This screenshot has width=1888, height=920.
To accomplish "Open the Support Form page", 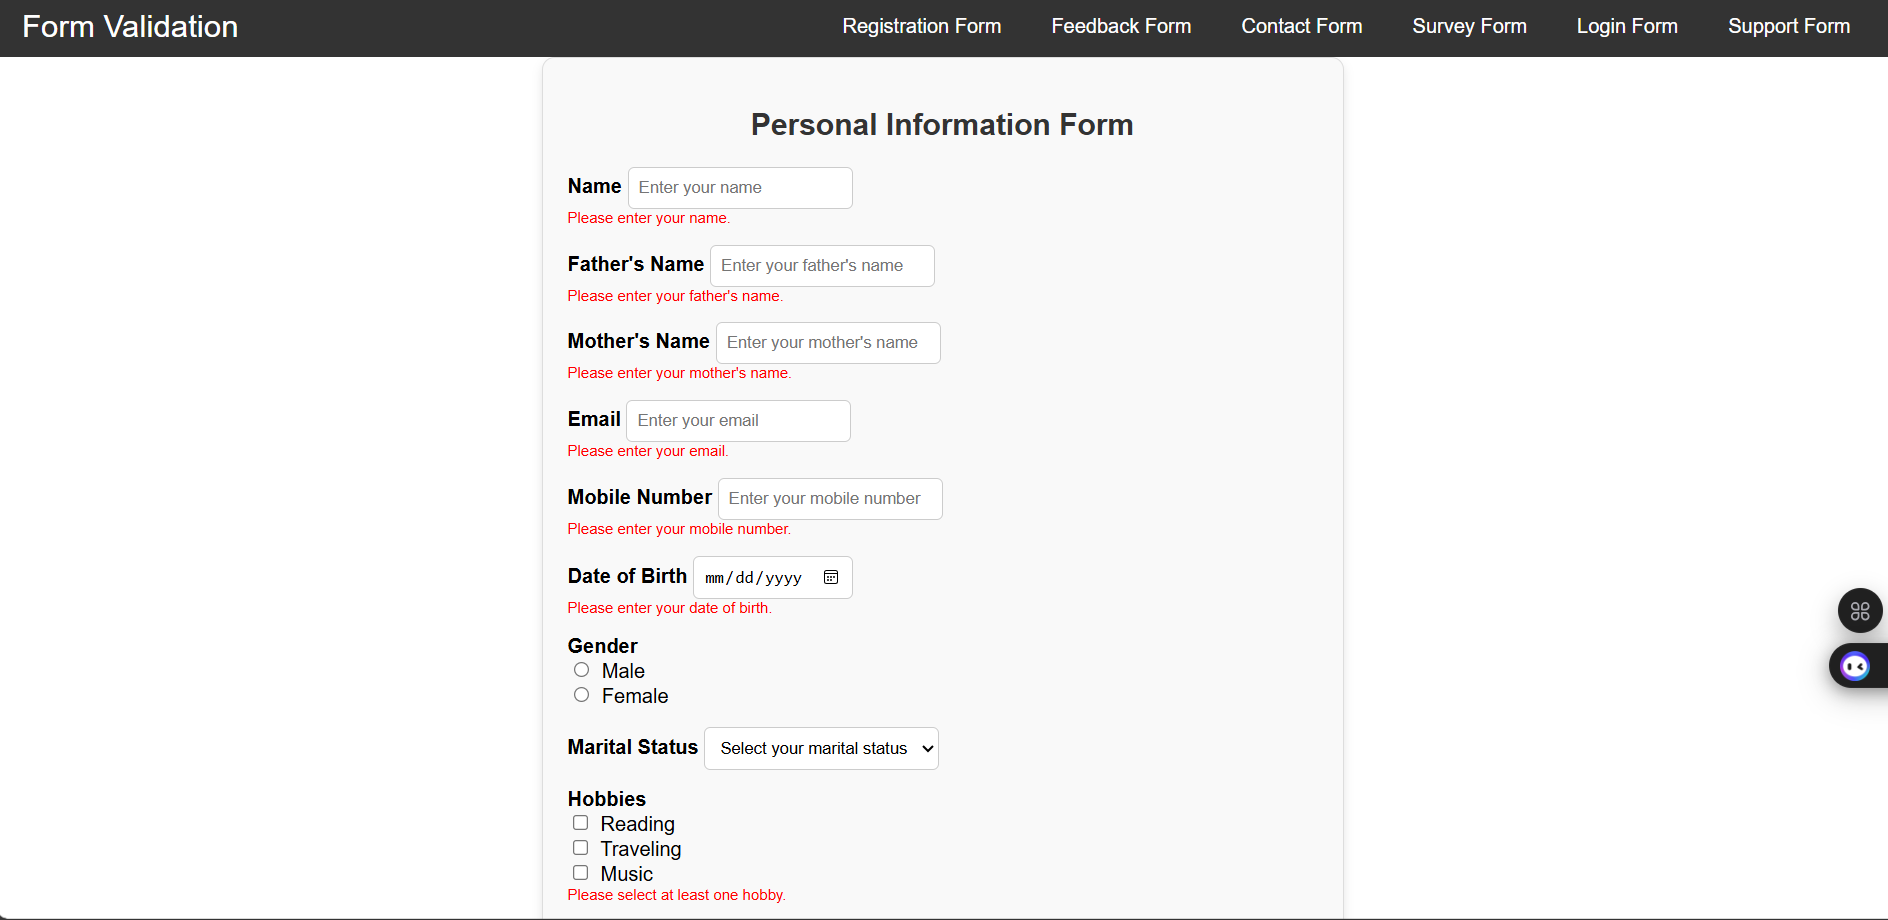I will point(1789,26).
